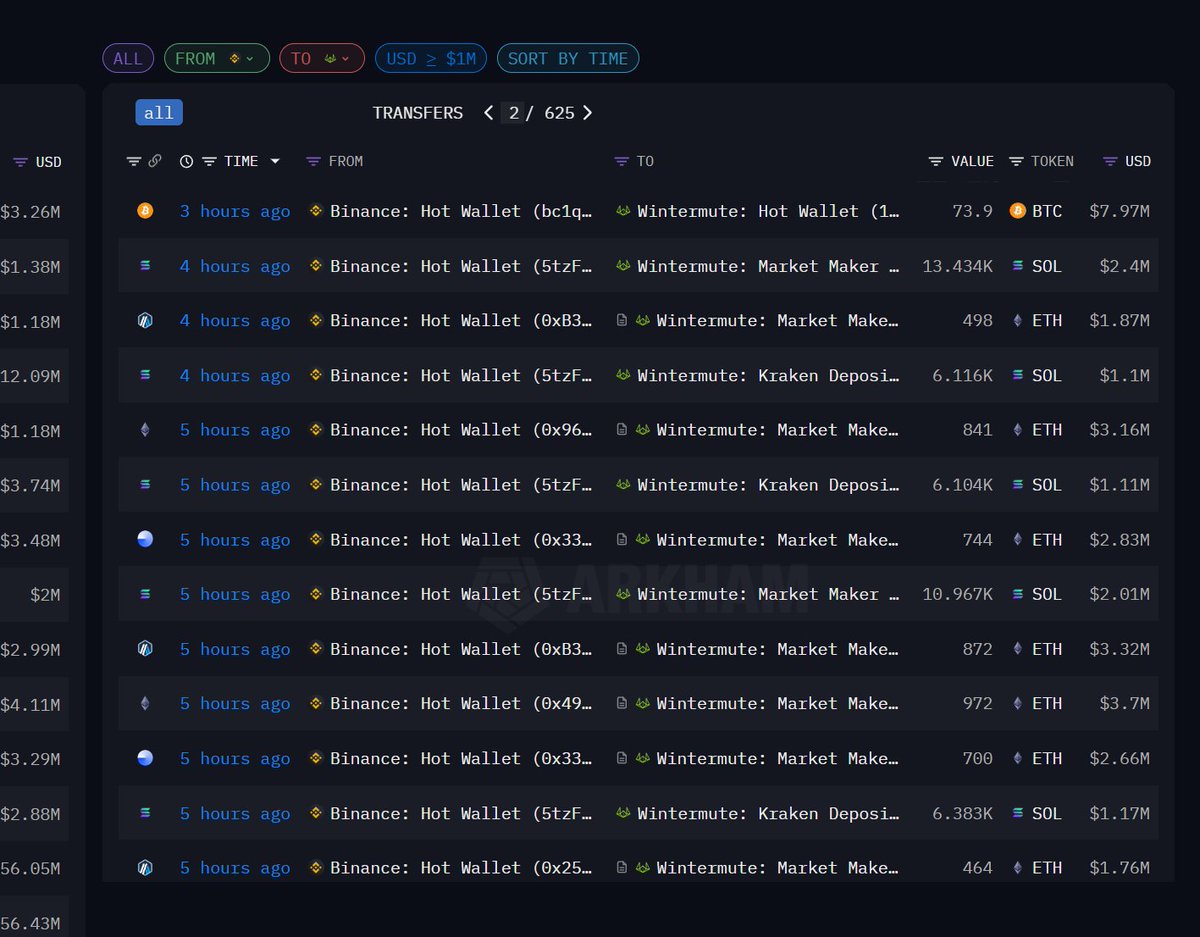Viewport: 1200px width, 937px height.
Task: Click the $3.7M USD amount
Action: click(x=1124, y=703)
